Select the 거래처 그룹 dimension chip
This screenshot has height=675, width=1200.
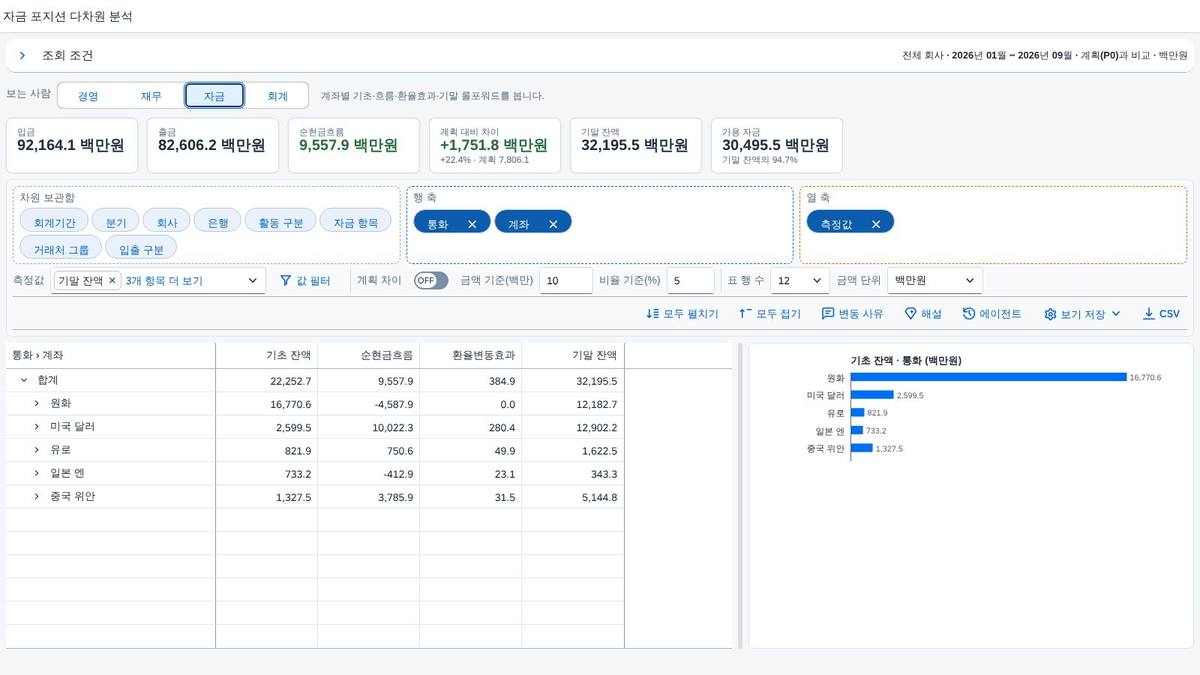pyautogui.click(x=61, y=247)
